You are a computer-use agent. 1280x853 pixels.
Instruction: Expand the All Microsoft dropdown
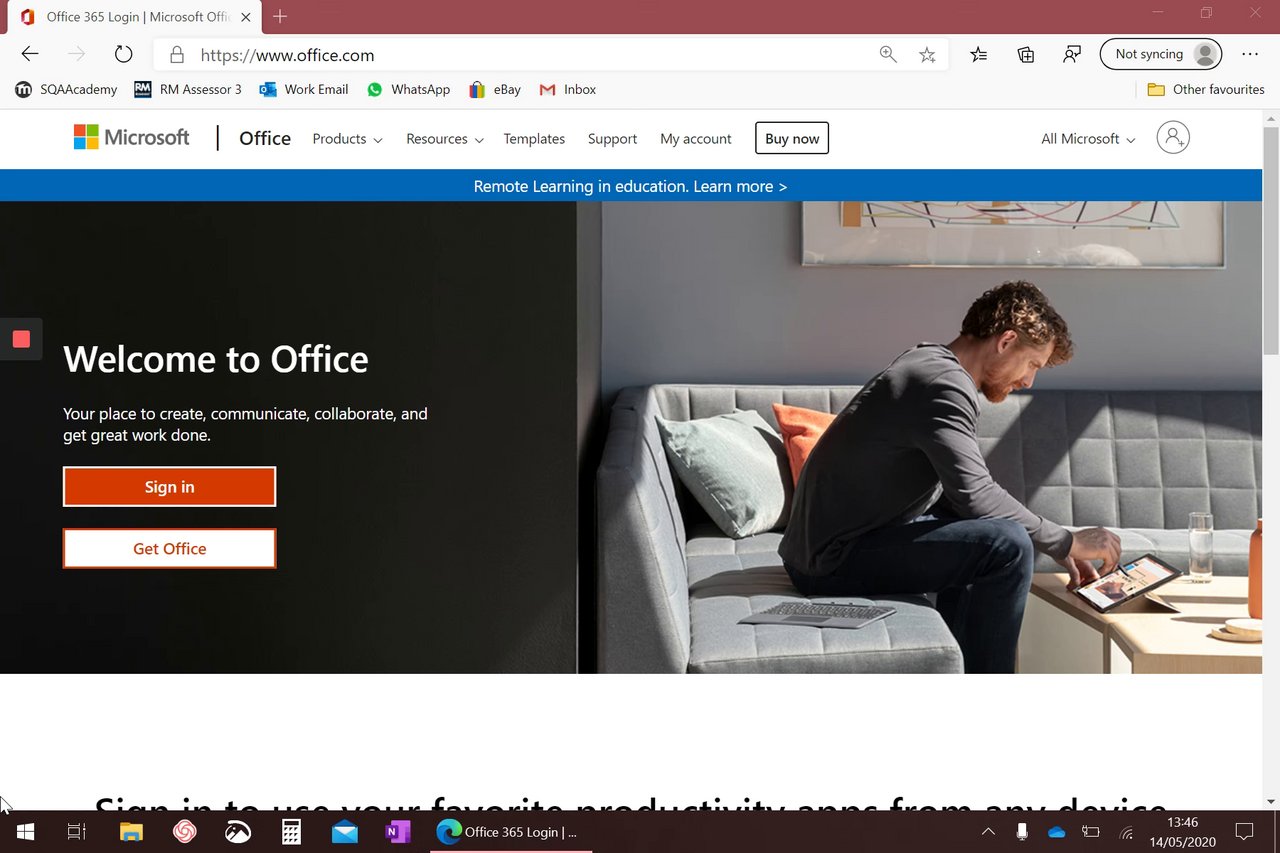point(1088,139)
